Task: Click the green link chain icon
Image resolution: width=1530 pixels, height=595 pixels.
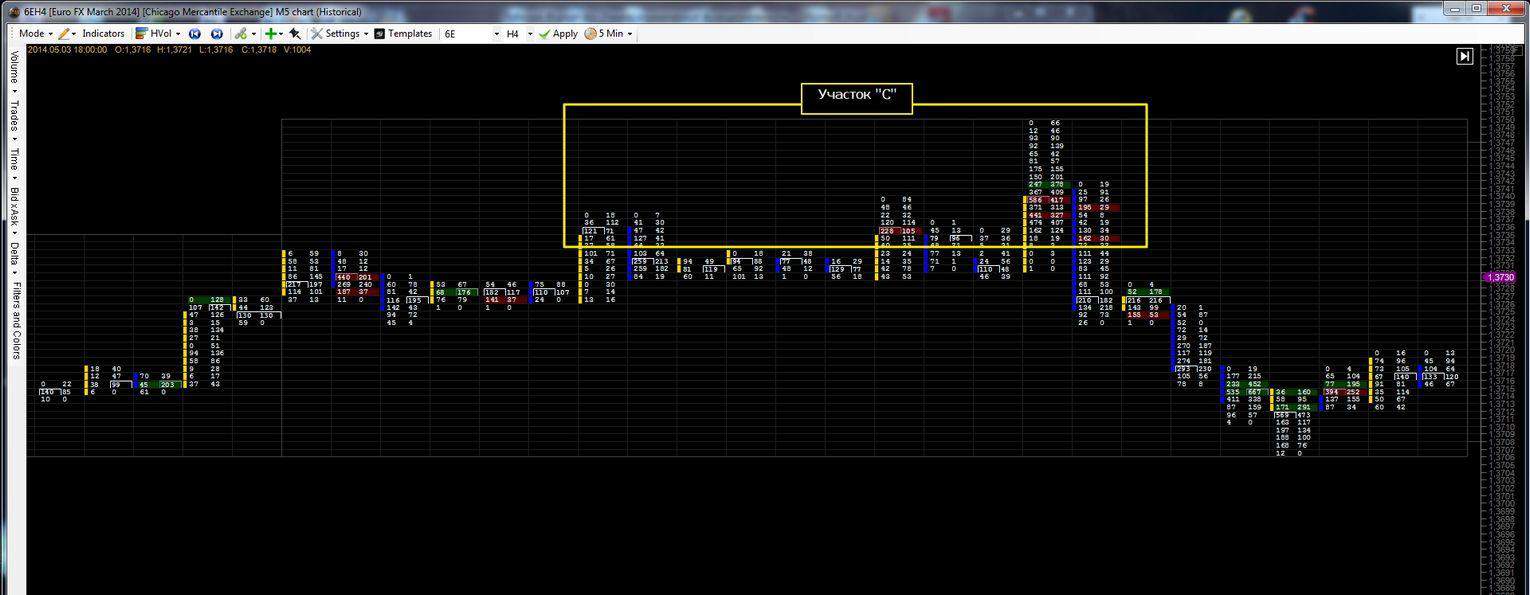Action: click(241, 34)
